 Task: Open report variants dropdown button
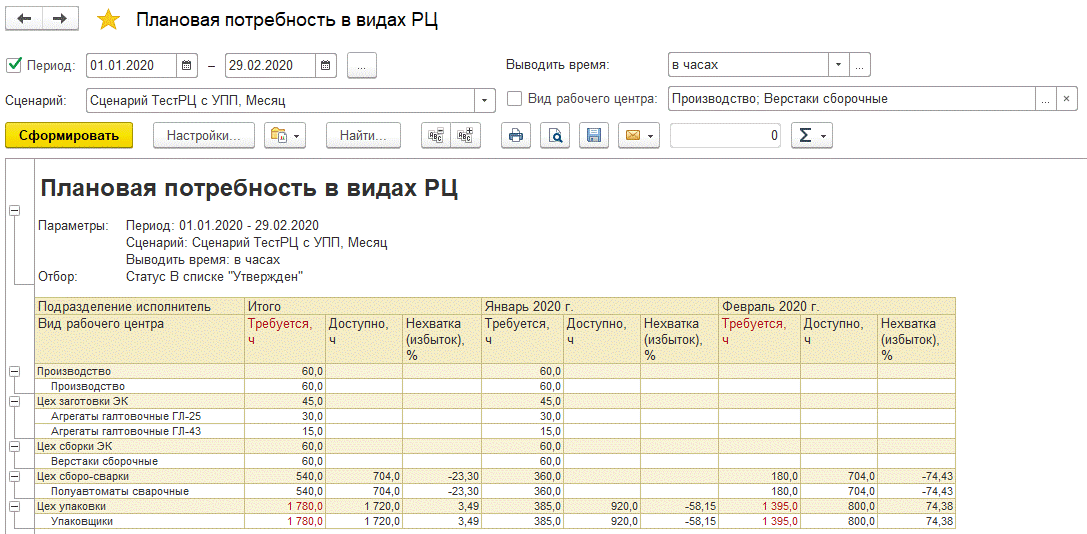click(x=286, y=135)
